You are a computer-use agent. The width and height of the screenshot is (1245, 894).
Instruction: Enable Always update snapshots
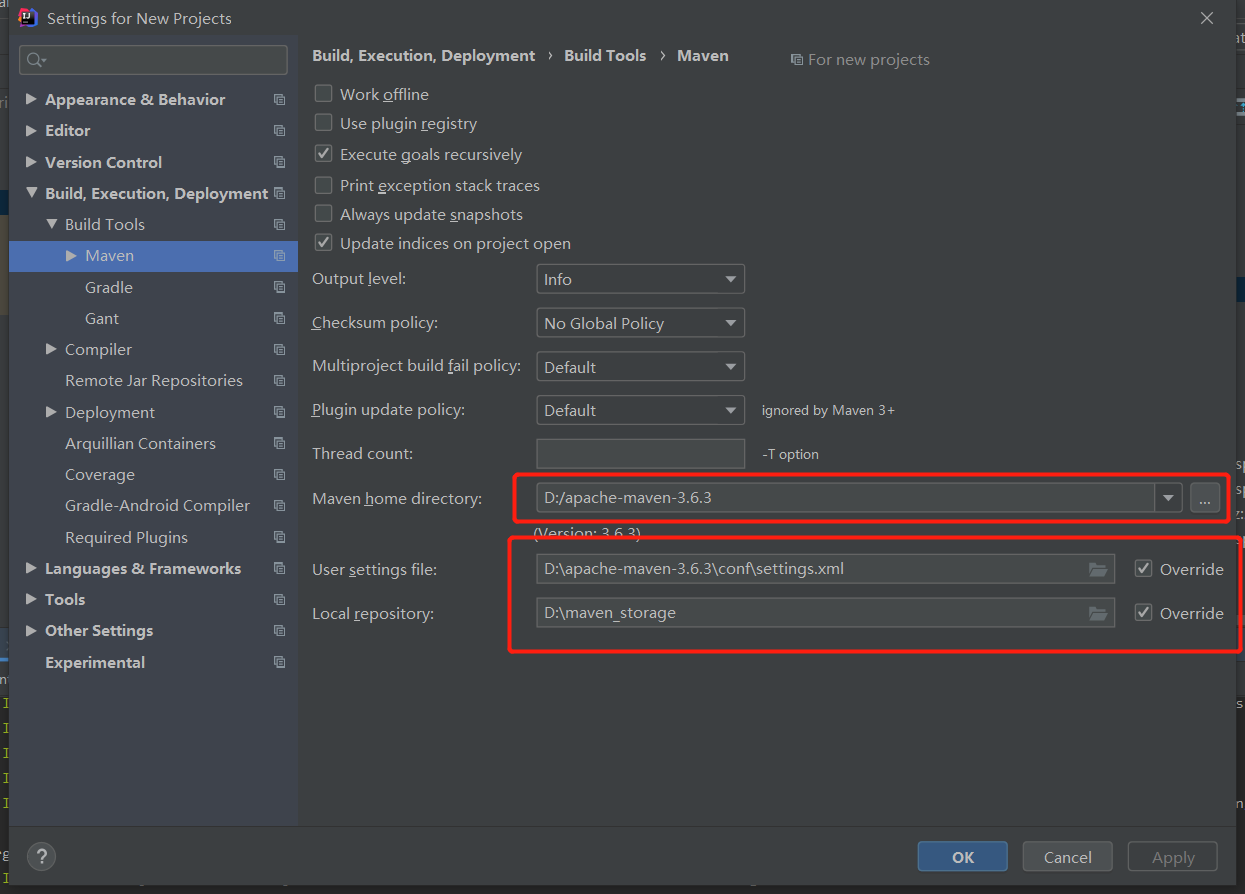pyautogui.click(x=323, y=214)
